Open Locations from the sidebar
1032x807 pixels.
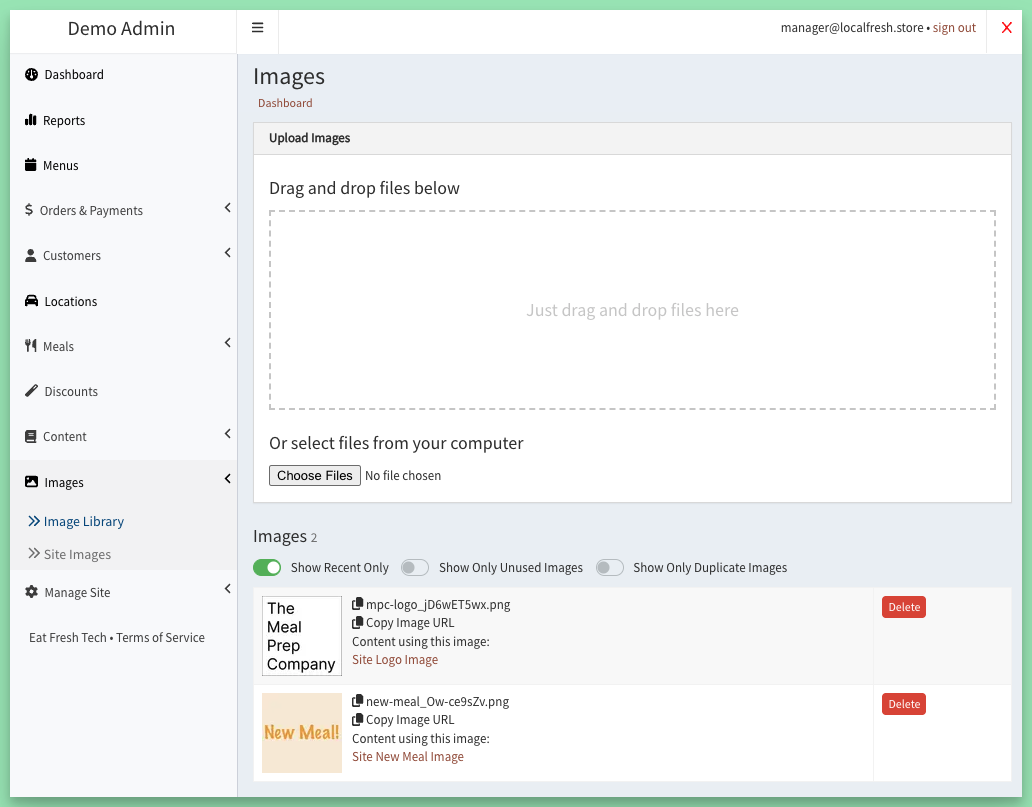point(70,301)
